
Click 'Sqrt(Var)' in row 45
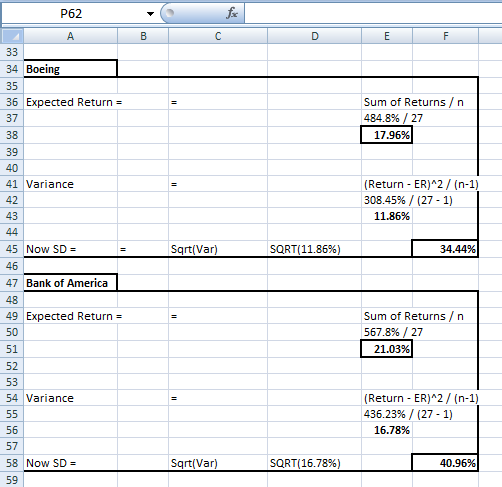coord(194,249)
